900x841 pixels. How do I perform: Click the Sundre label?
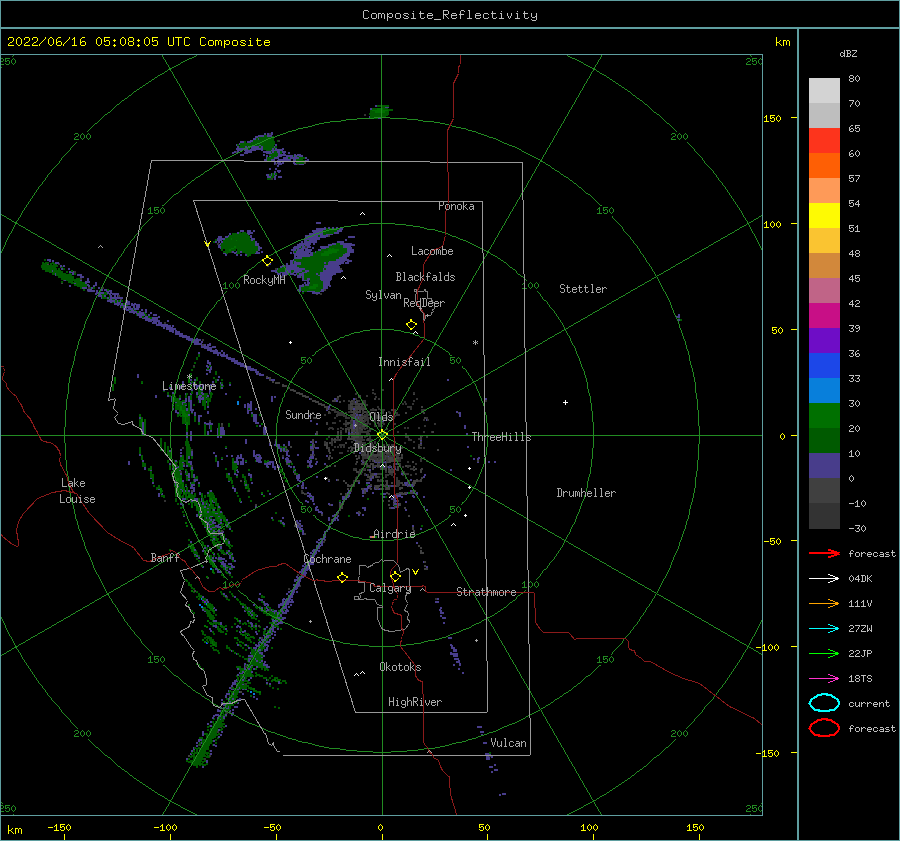pos(303,414)
